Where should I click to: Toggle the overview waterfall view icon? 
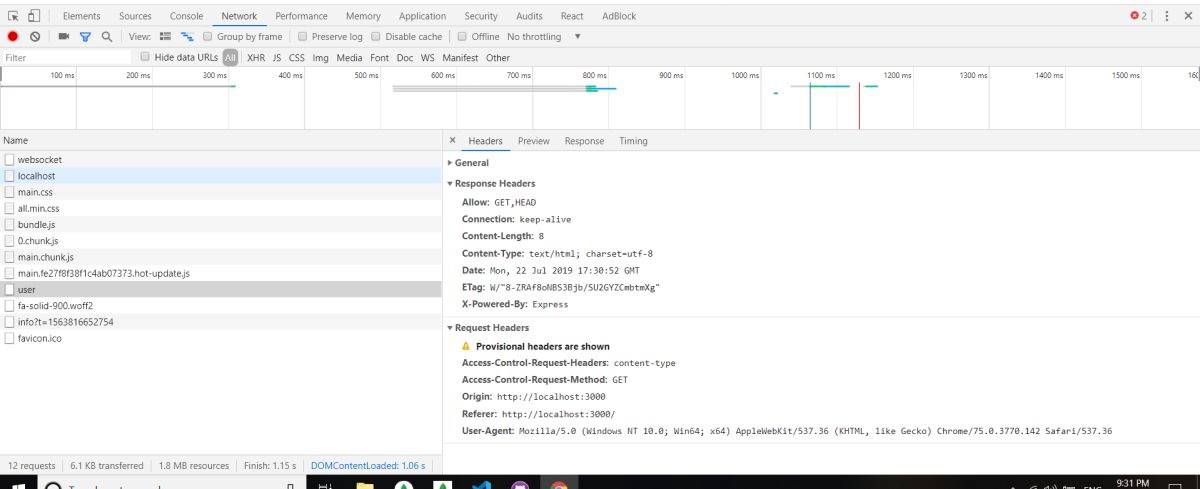pyautogui.click(x=187, y=37)
